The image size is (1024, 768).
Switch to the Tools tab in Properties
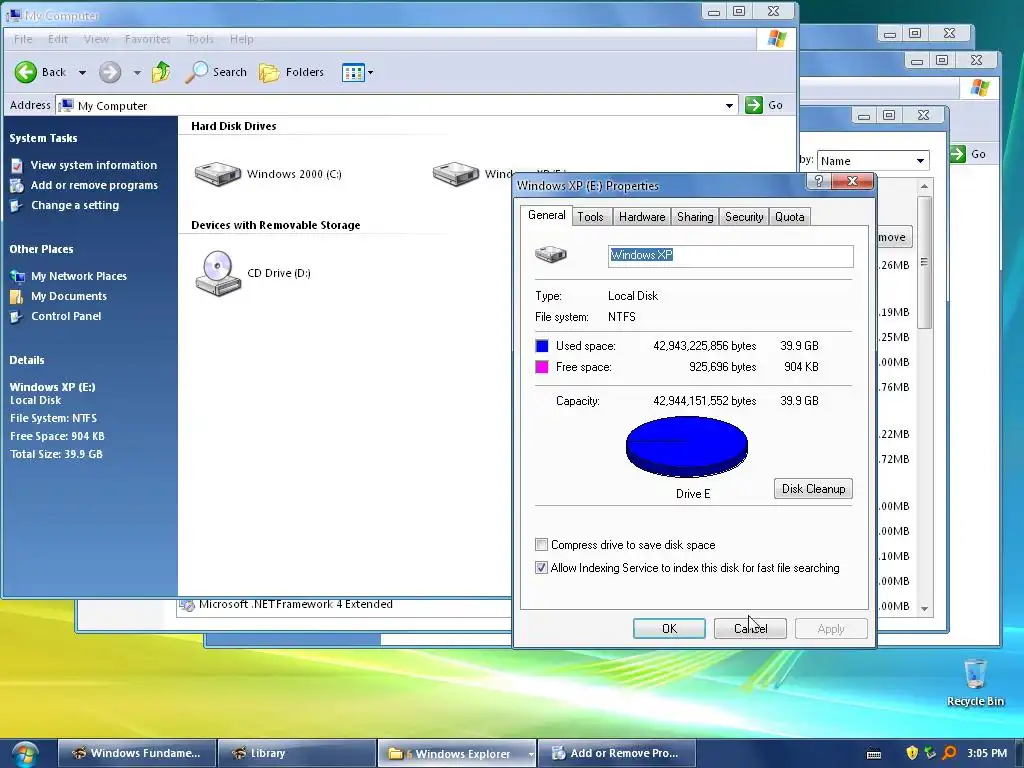coord(590,217)
